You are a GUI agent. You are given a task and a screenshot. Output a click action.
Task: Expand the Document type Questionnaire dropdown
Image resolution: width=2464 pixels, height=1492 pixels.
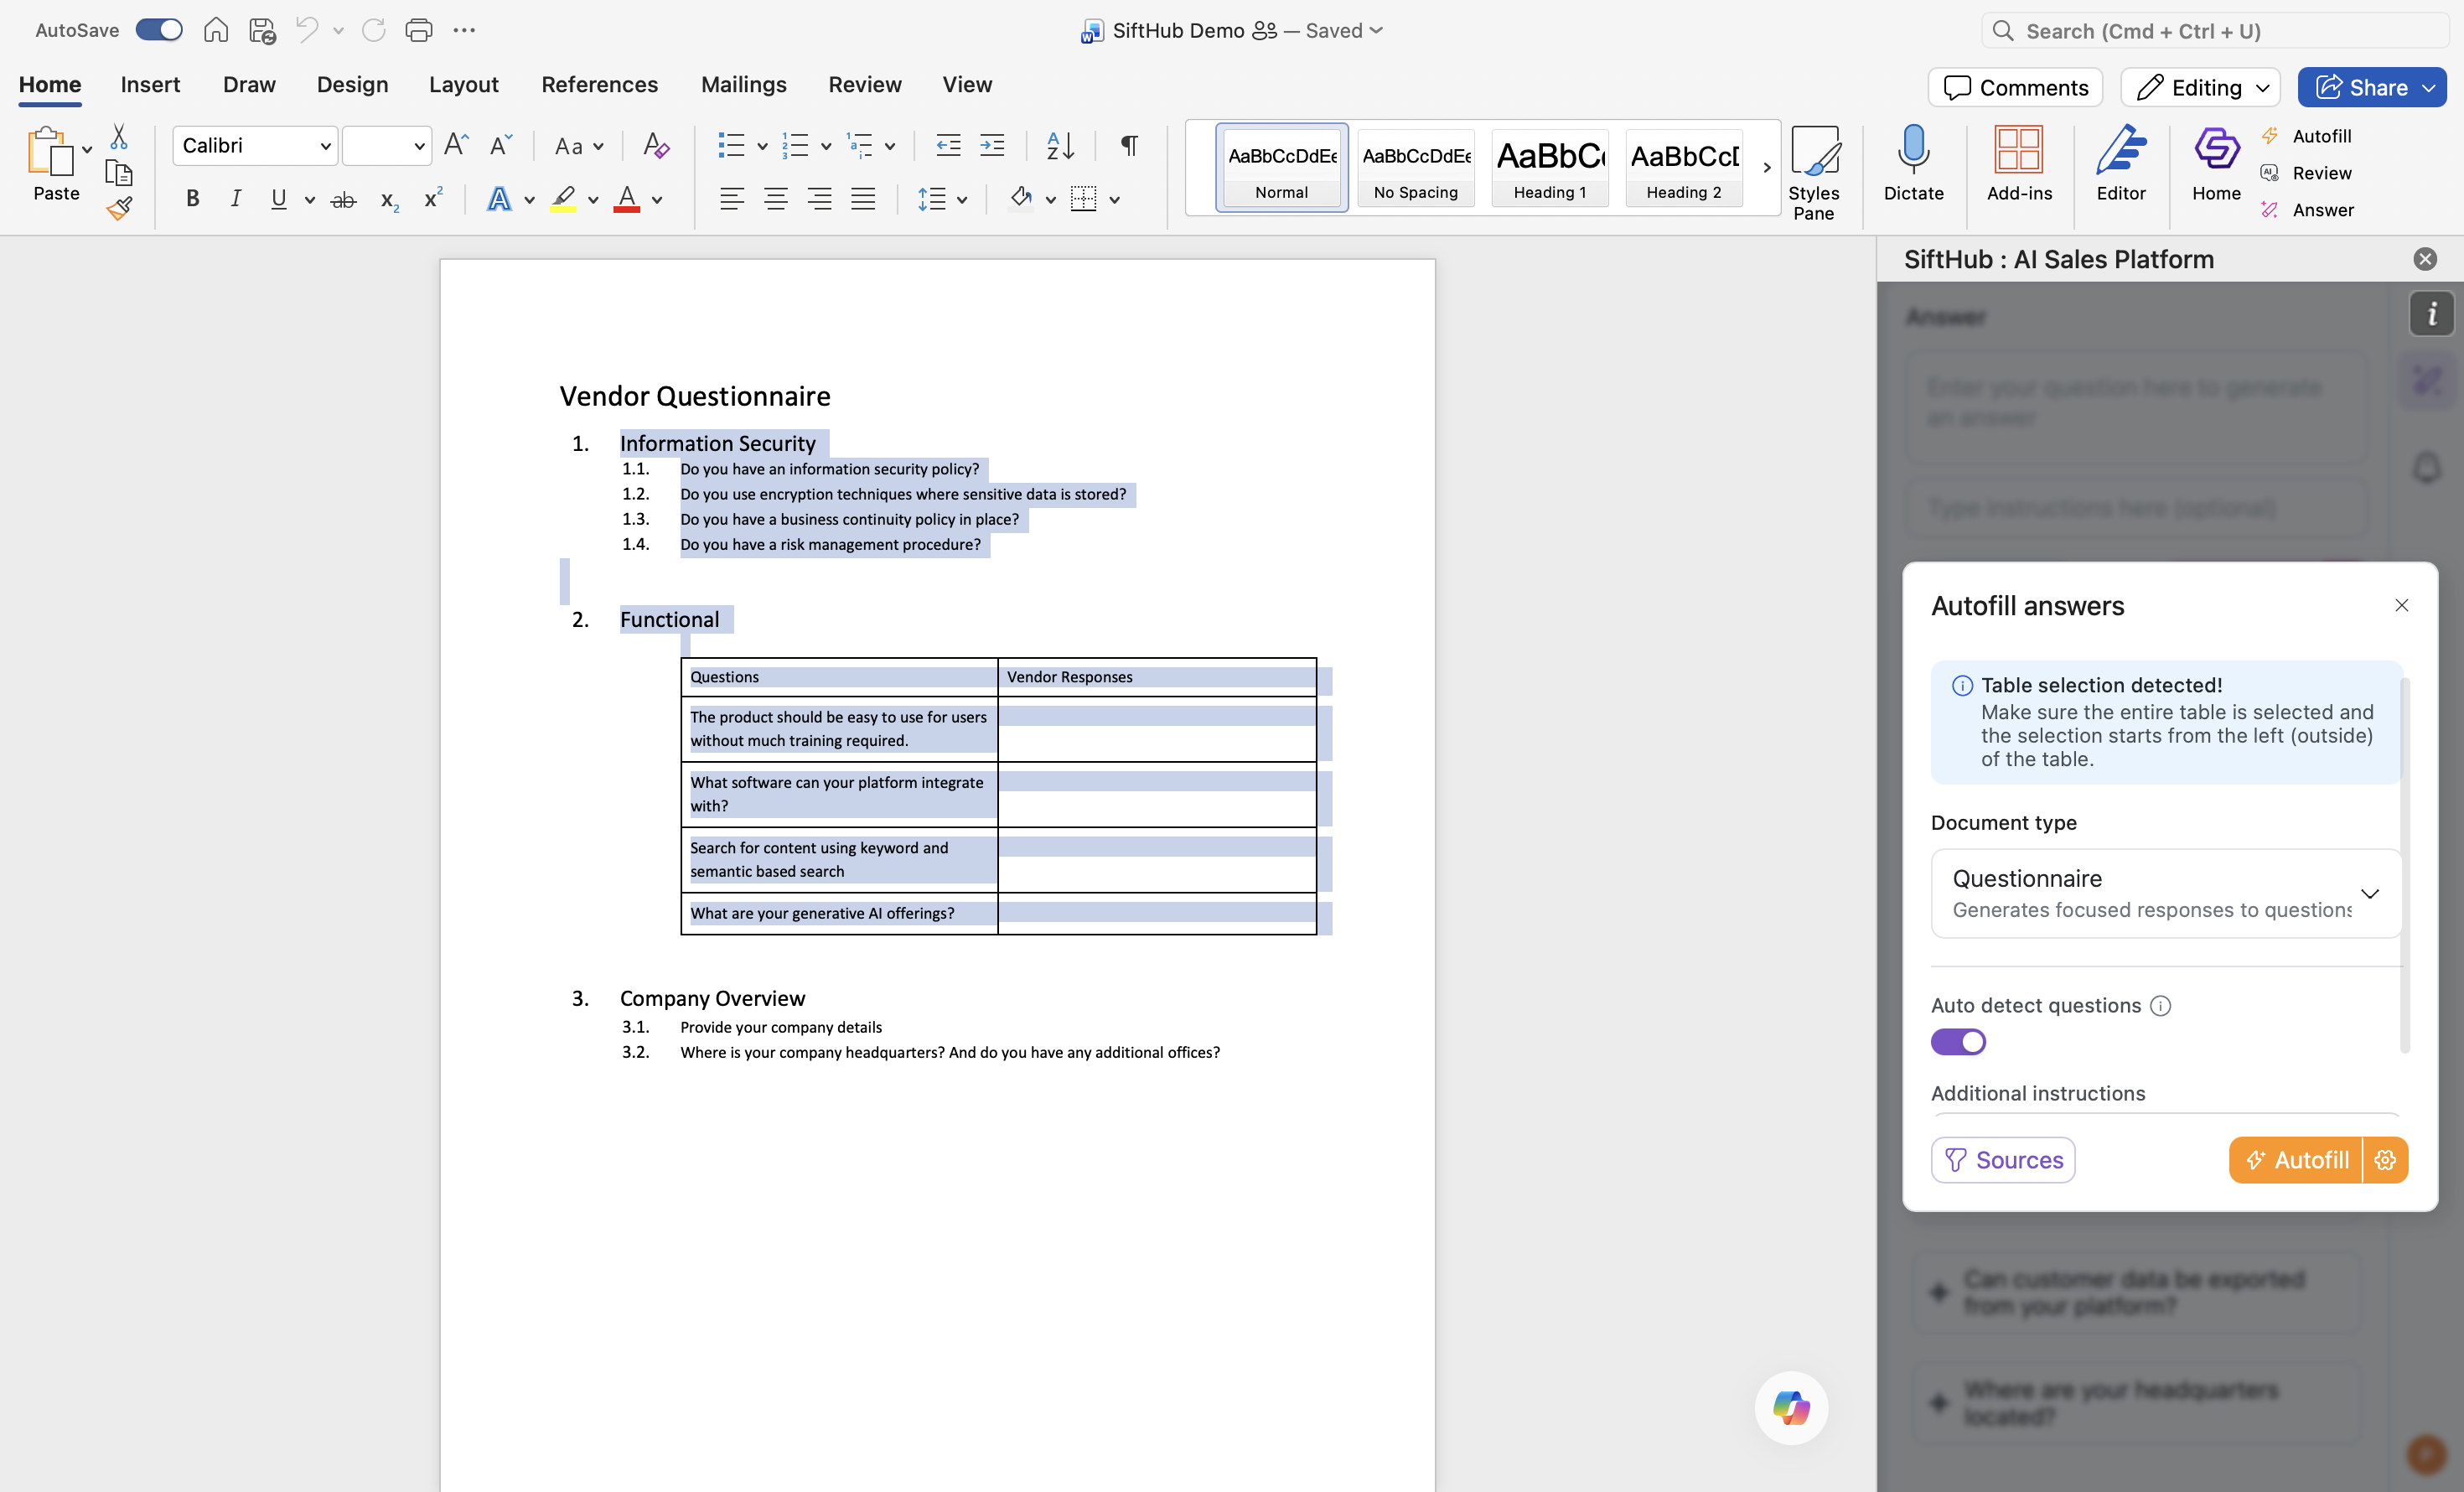2166,893
